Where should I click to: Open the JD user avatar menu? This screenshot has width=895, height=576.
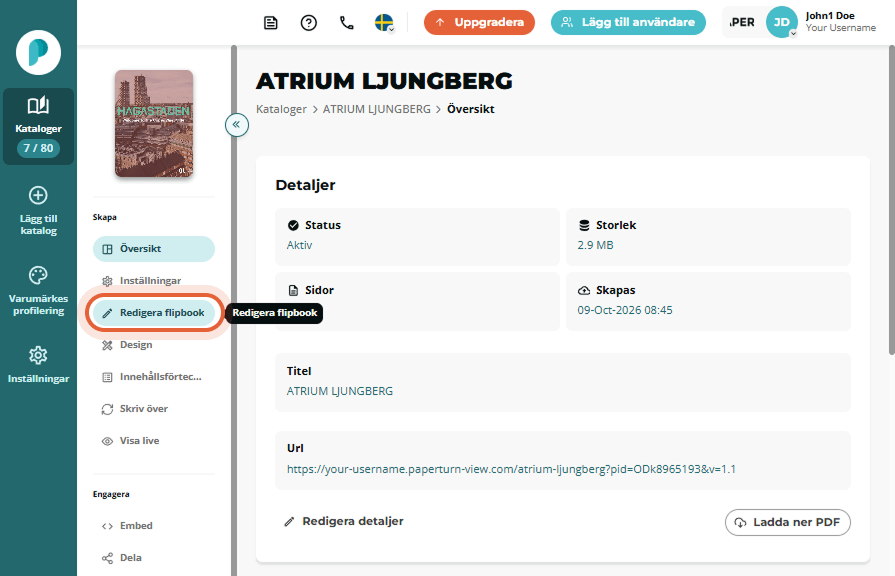pos(781,22)
